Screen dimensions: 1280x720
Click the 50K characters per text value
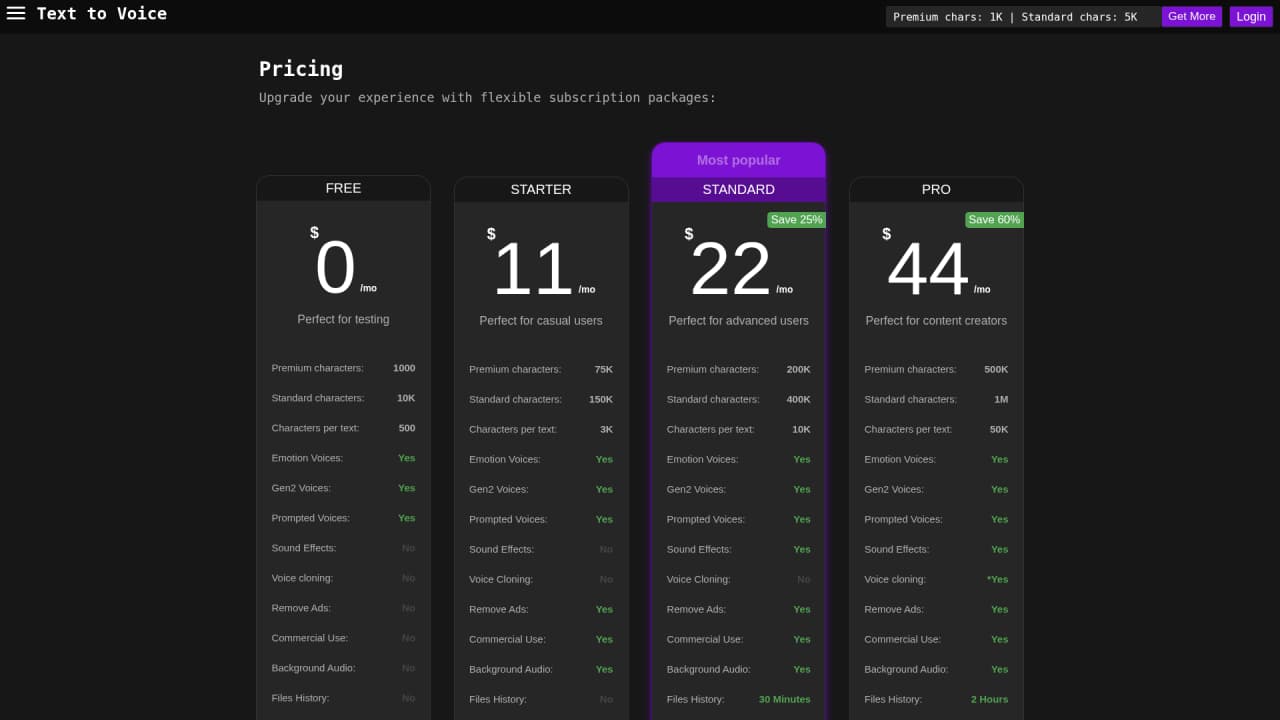click(999, 429)
